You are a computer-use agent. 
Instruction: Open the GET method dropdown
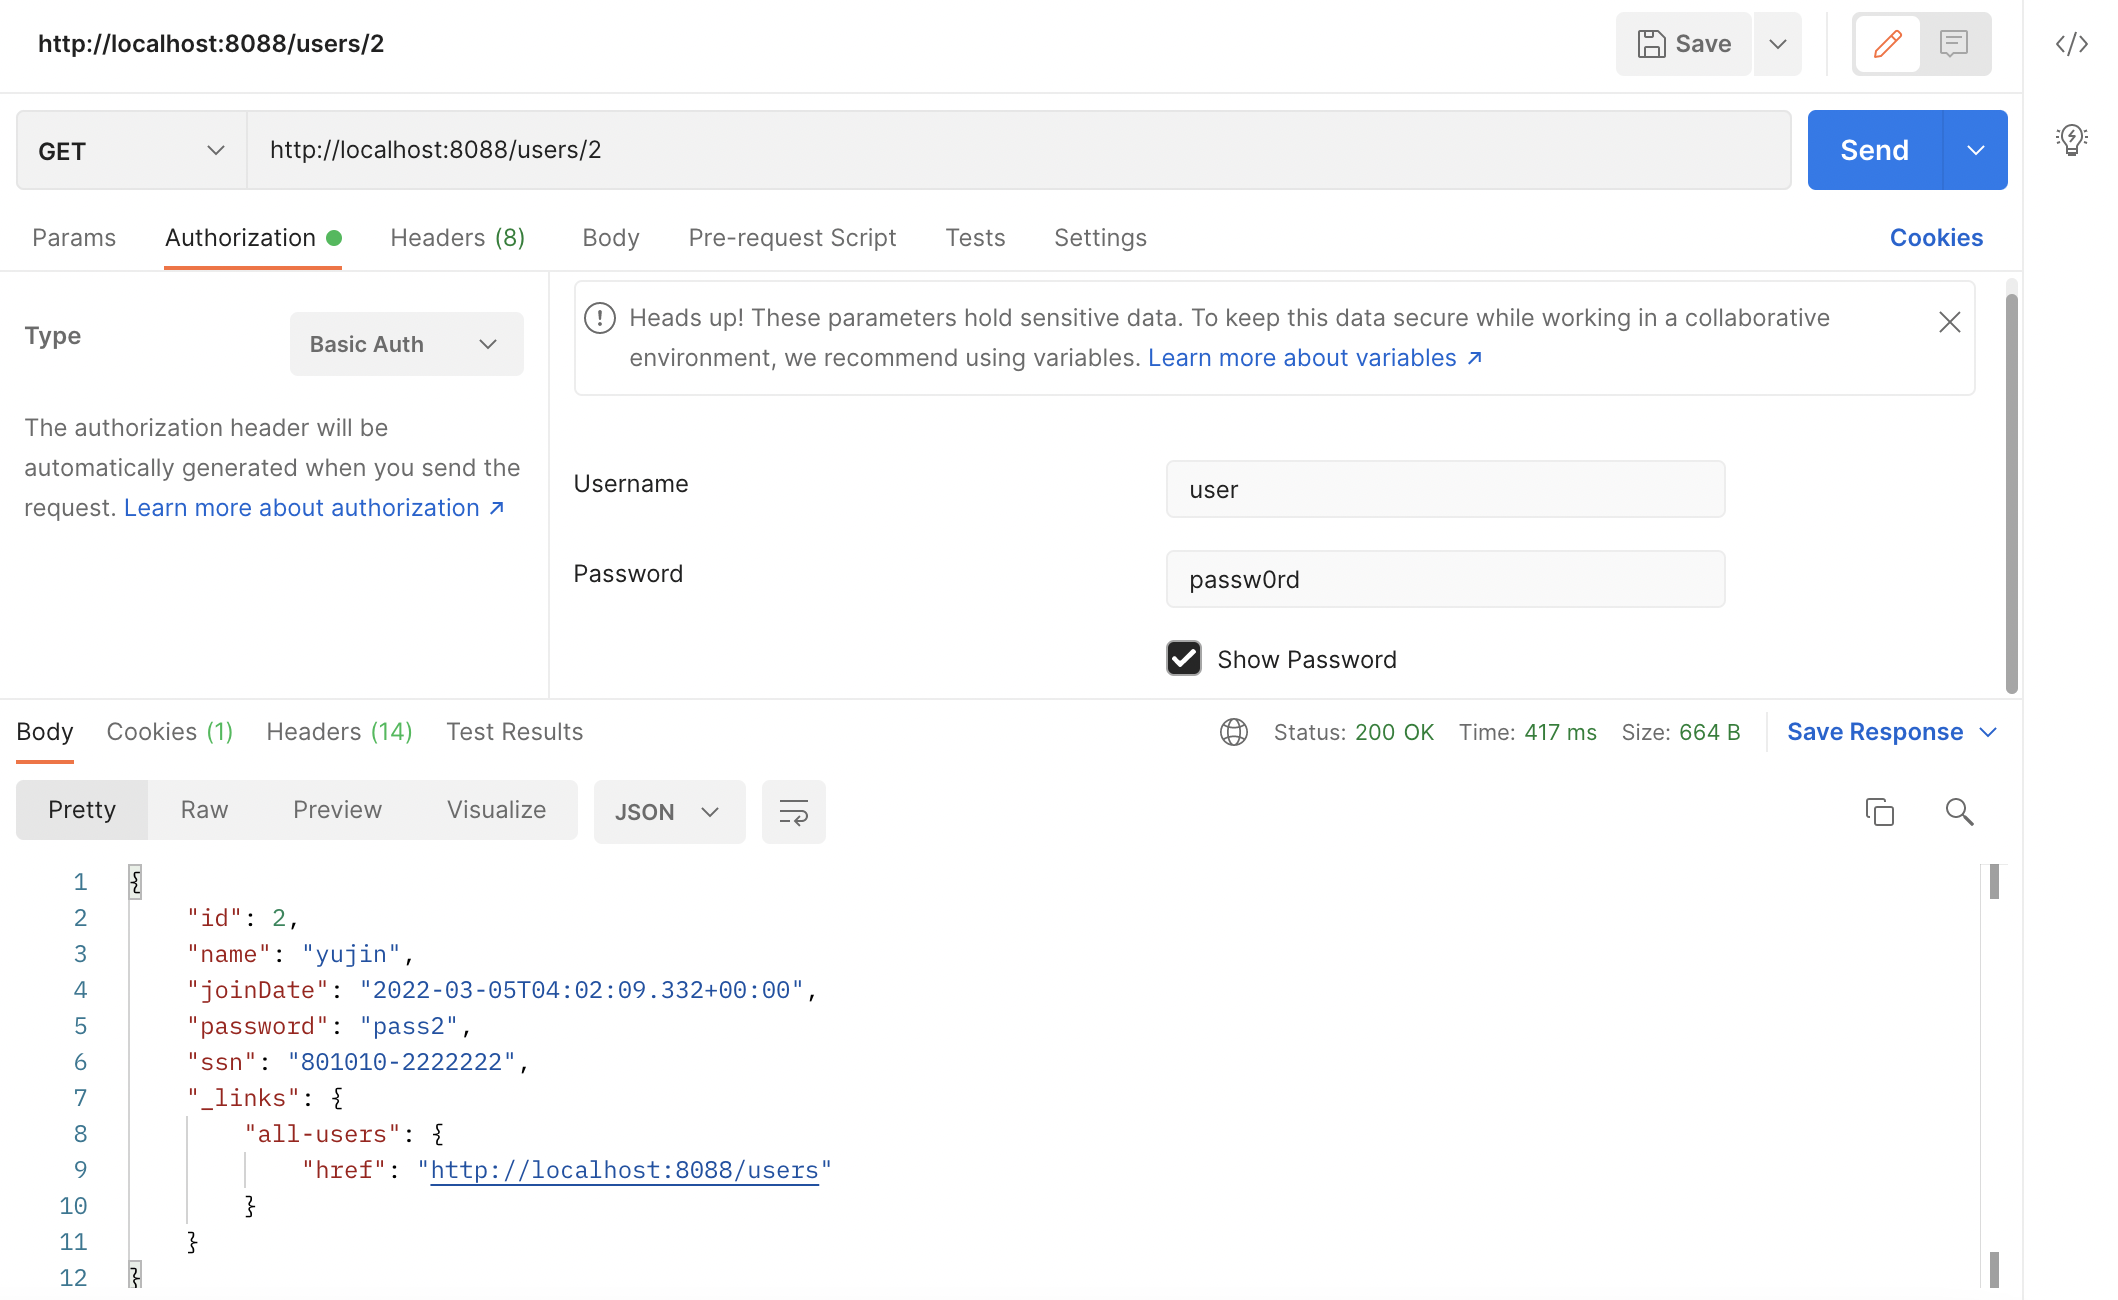131,150
